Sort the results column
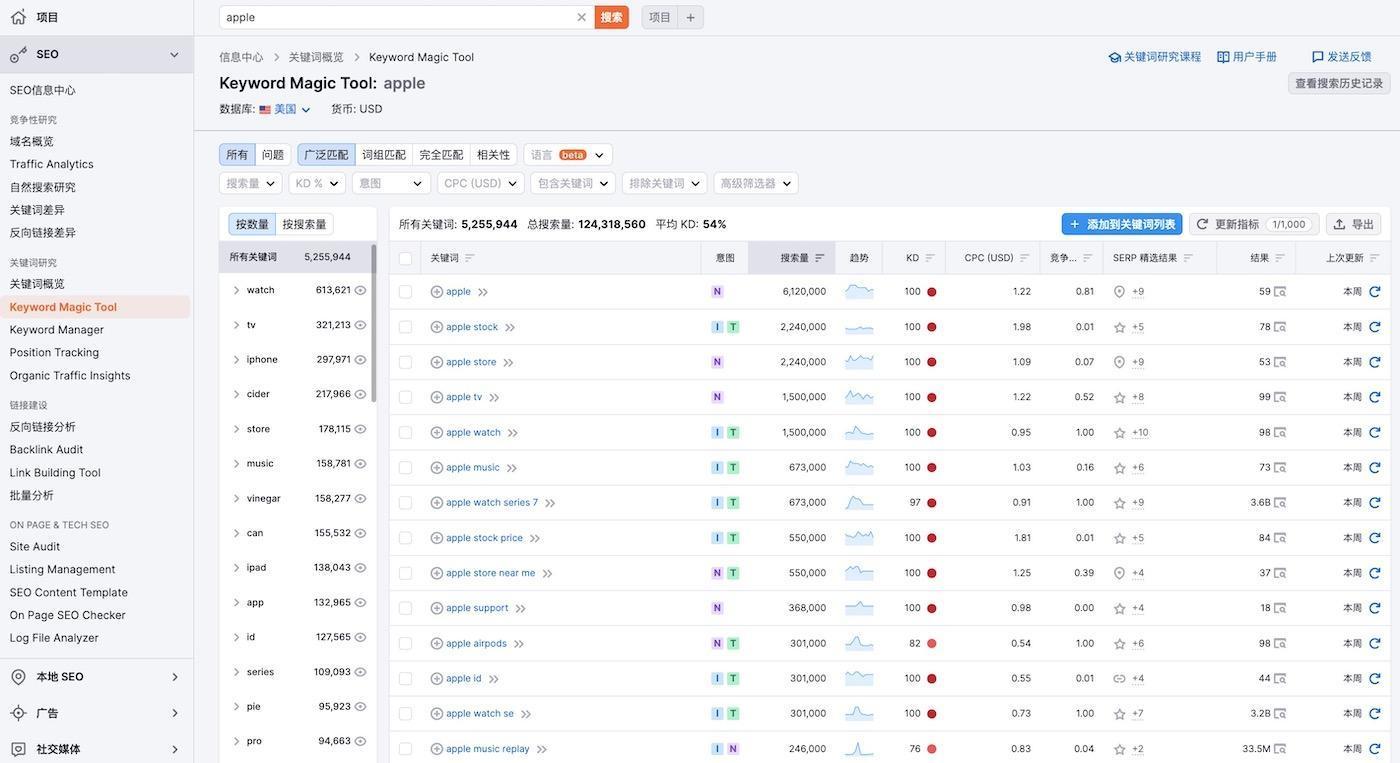 tap(1280, 258)
